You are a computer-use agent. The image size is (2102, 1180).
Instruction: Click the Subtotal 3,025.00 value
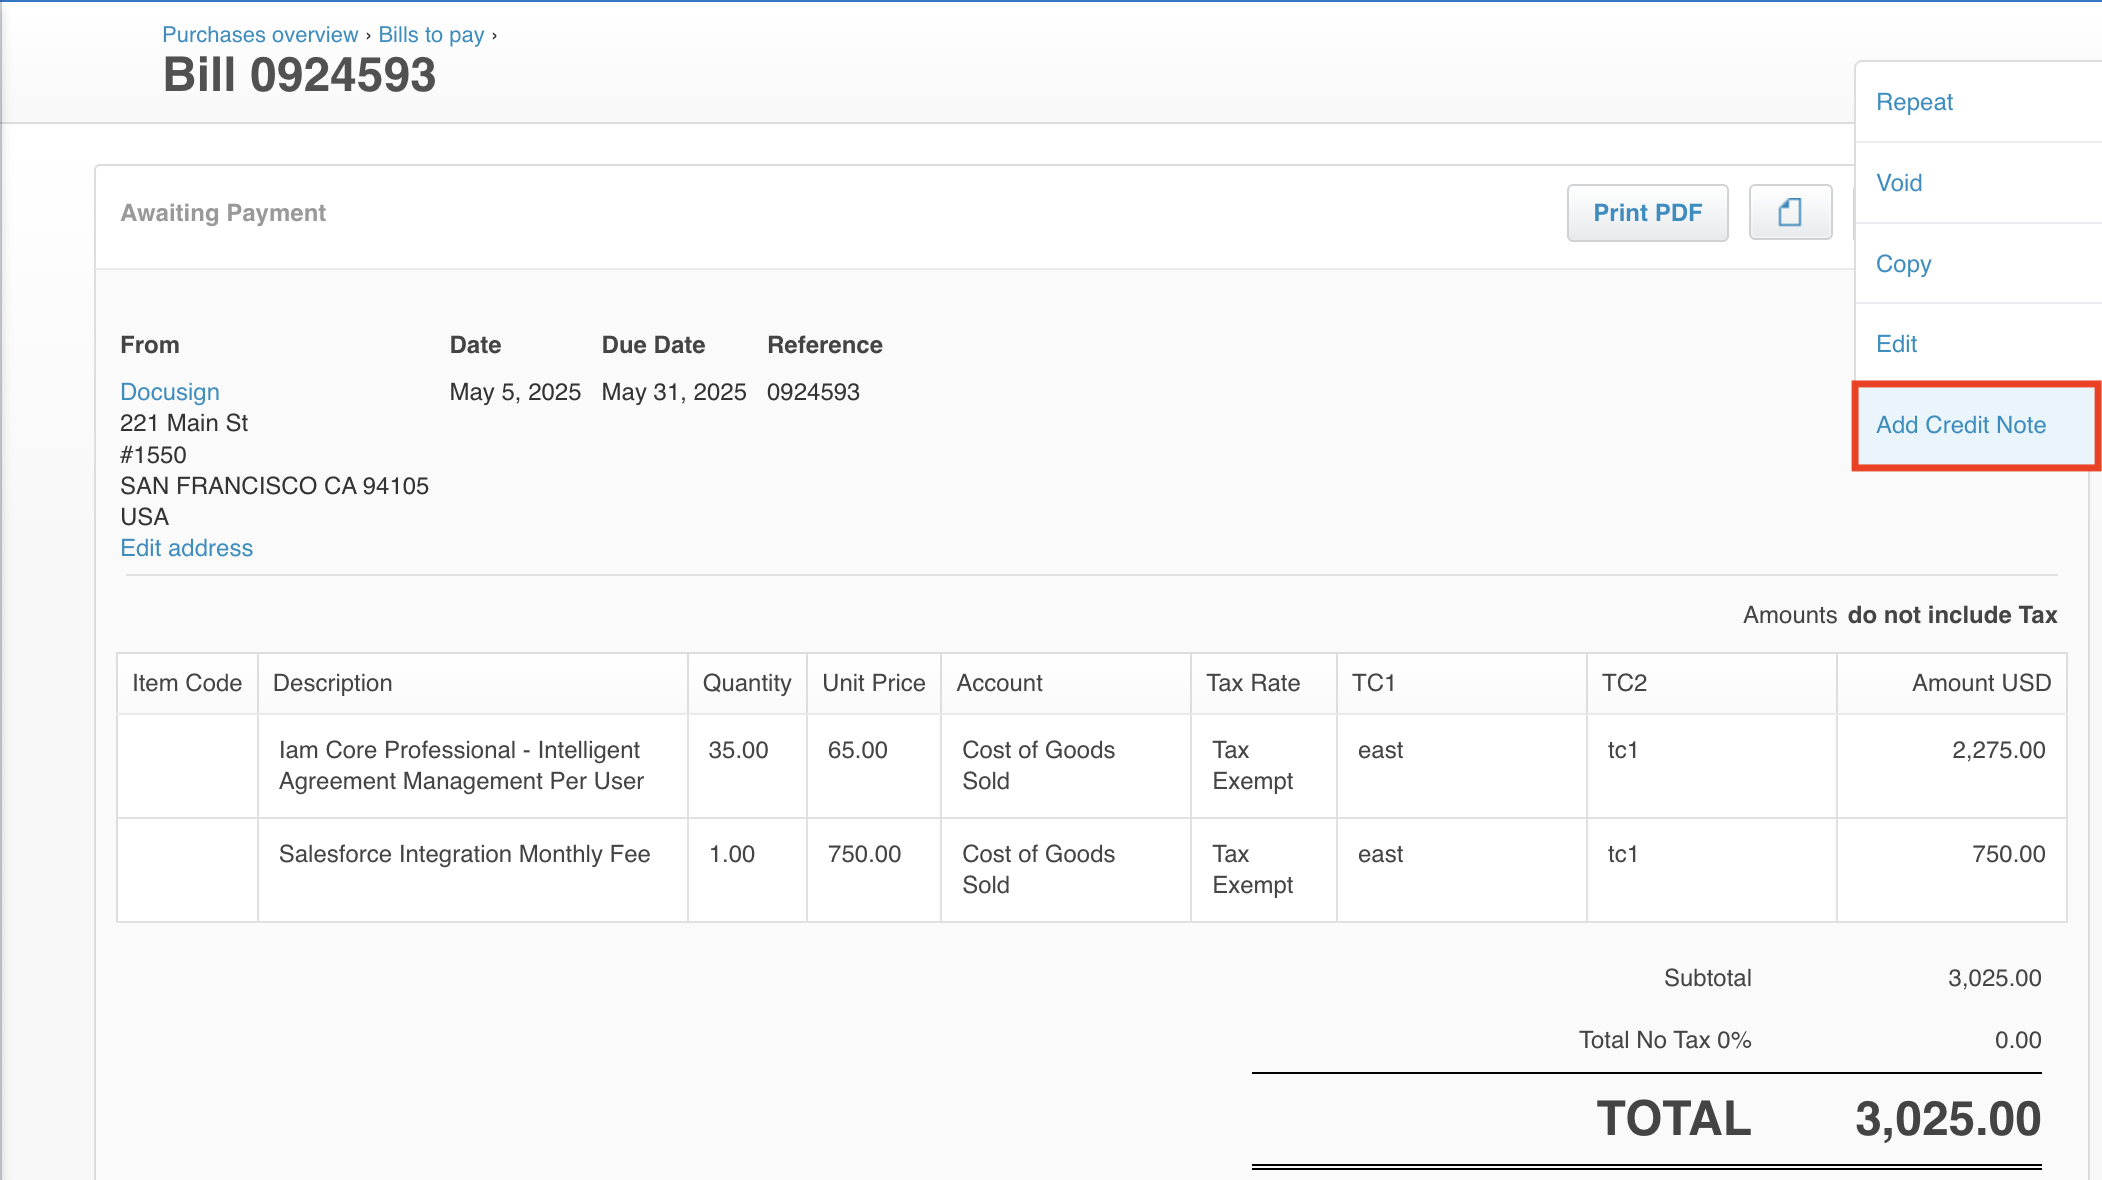[1994, 978]
